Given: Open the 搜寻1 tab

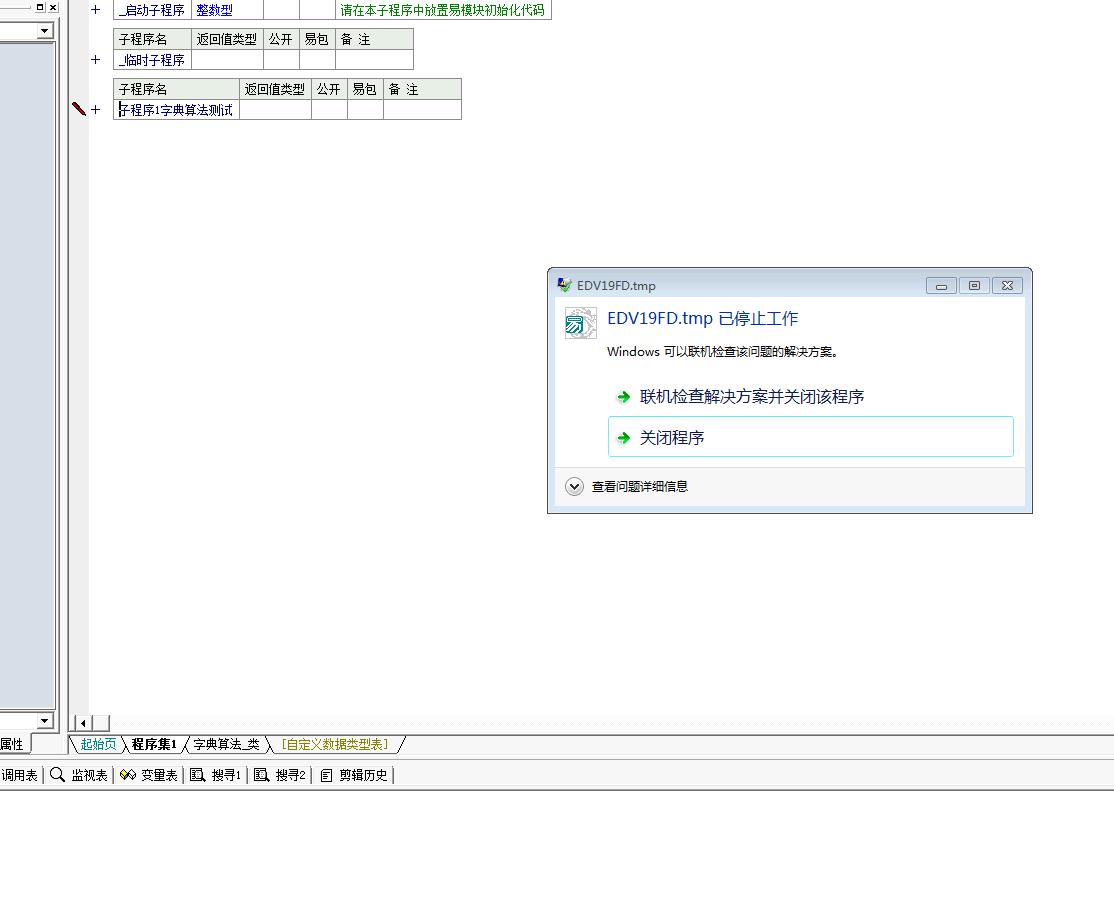Looking at the screenshot, I should coord(216,775).
